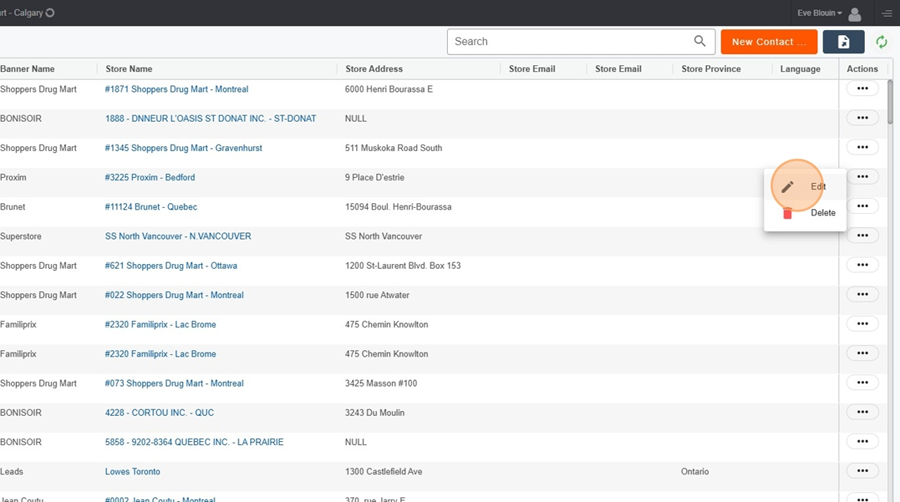The image size is (900, 502).
Task: Open actions menu for SS North Vancouver row
Action: 862,235
